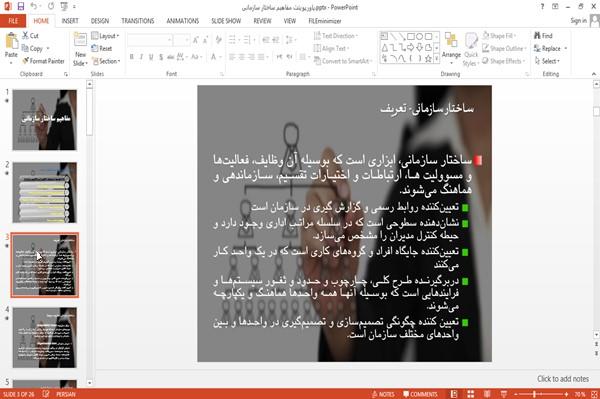This screenshot has width=600, height=399.
Task: Click Clear All Formatting icon
Action: 219,40
